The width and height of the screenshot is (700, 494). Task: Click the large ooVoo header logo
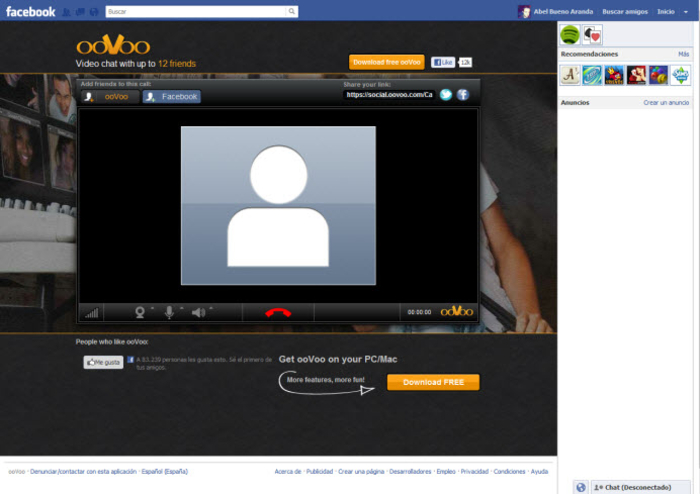coord(113,45)
